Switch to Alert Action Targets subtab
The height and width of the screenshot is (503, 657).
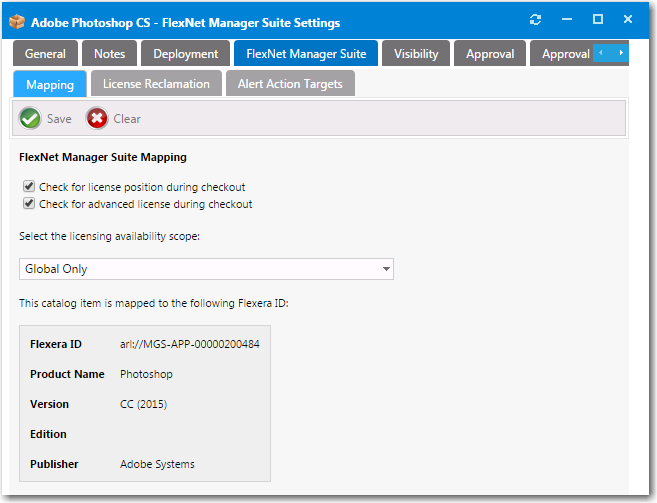[x=290, y=84]
